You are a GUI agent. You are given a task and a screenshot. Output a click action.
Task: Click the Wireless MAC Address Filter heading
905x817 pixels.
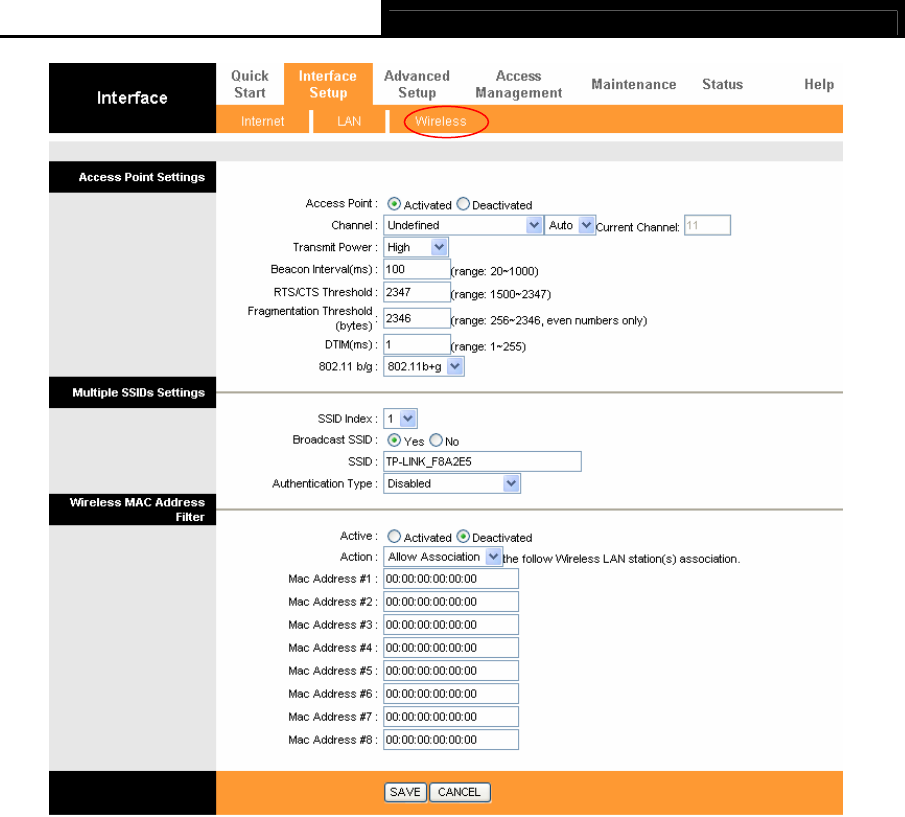click(137, 509)
